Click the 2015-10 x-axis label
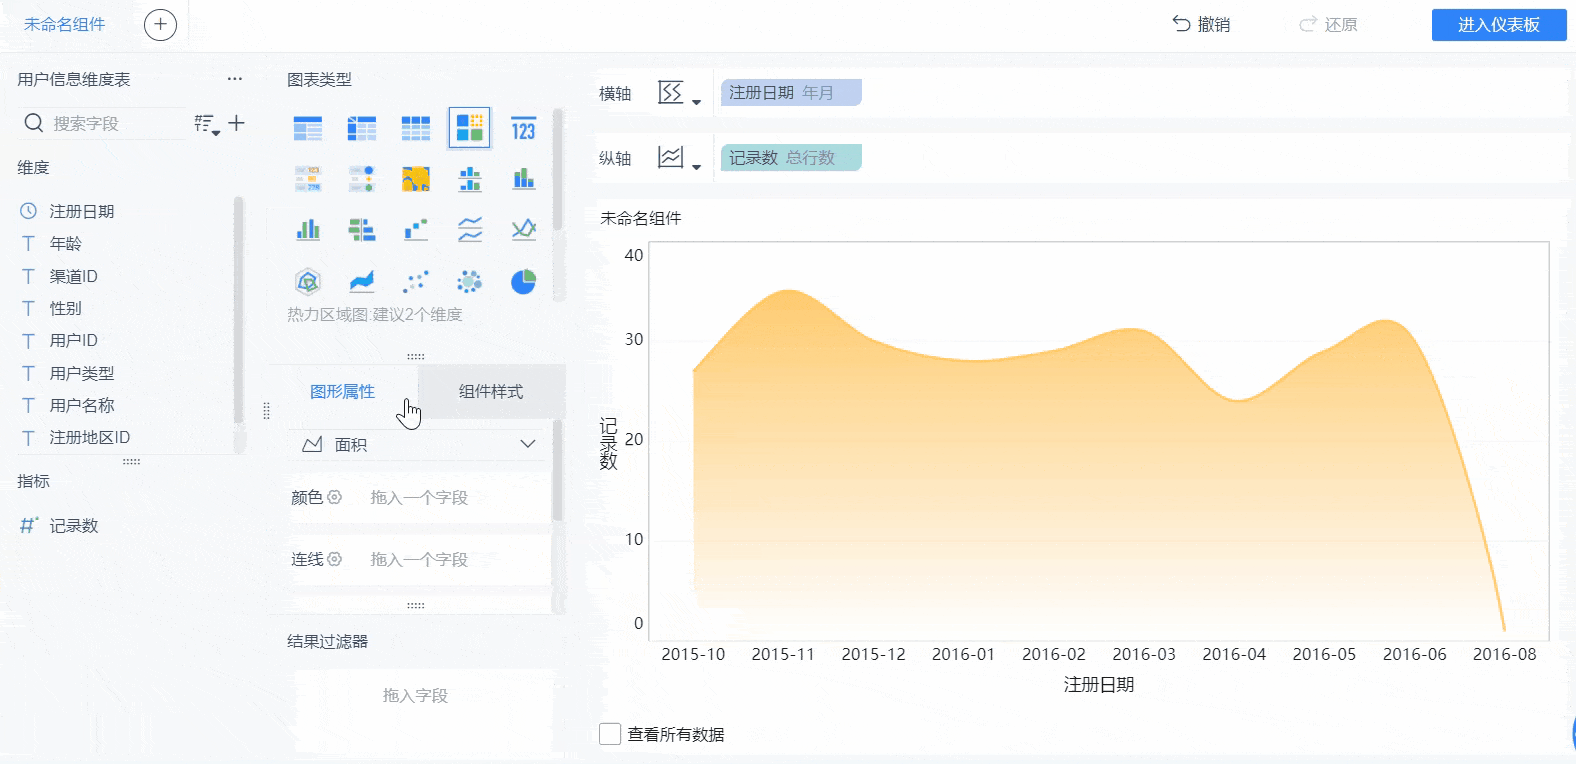 [693, 654]
